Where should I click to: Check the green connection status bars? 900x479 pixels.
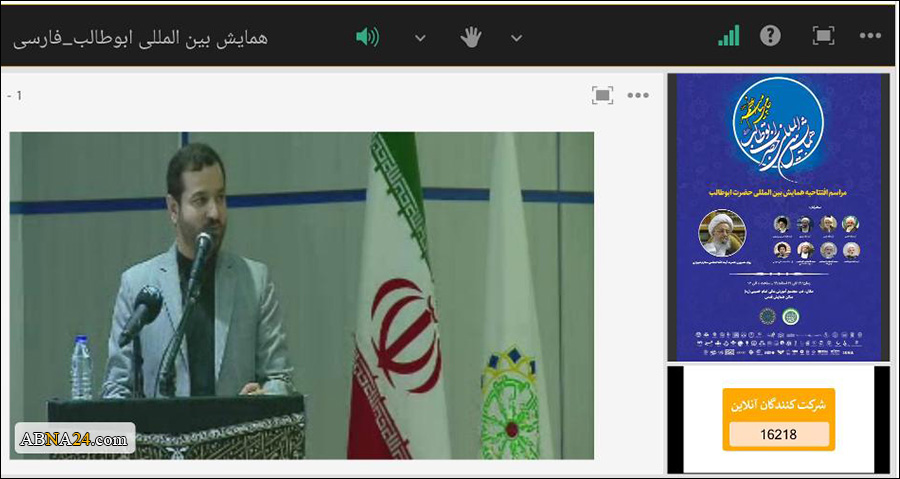click(x=728, y=36)
